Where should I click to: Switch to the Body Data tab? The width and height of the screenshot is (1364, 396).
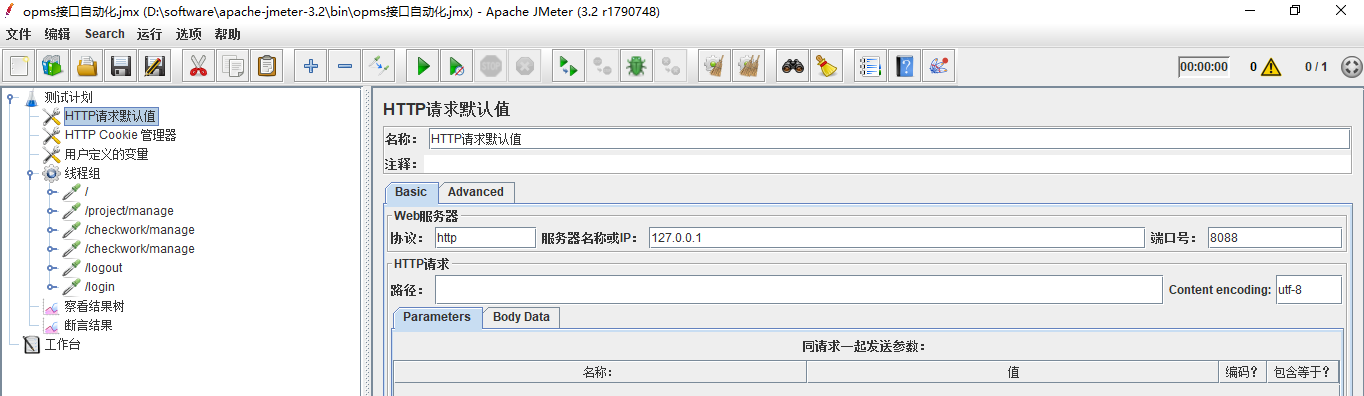(x=521, y=317)
